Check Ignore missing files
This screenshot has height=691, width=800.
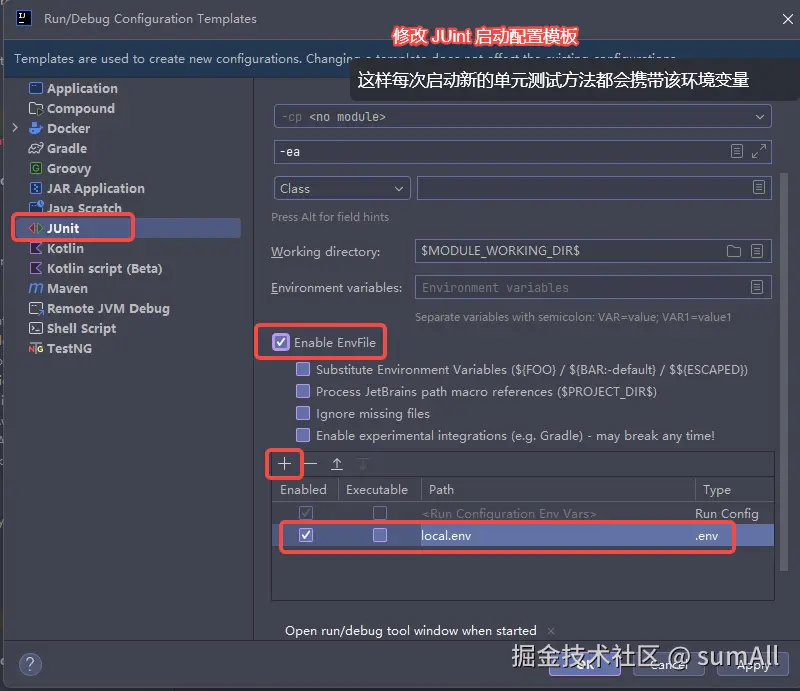click(303, 413)
